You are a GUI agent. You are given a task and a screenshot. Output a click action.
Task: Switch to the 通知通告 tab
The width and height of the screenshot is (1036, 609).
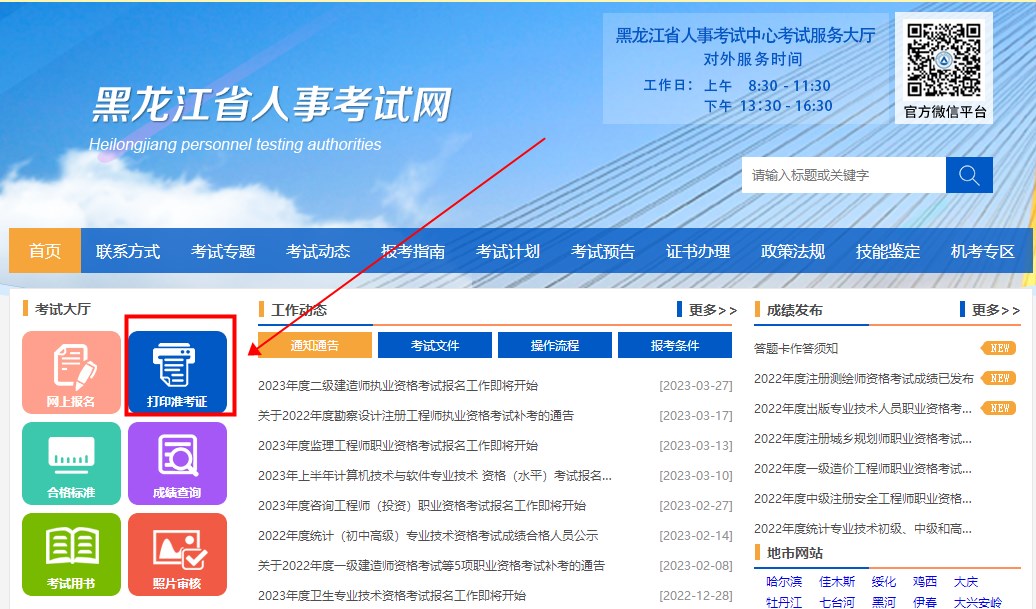[316, 344]
